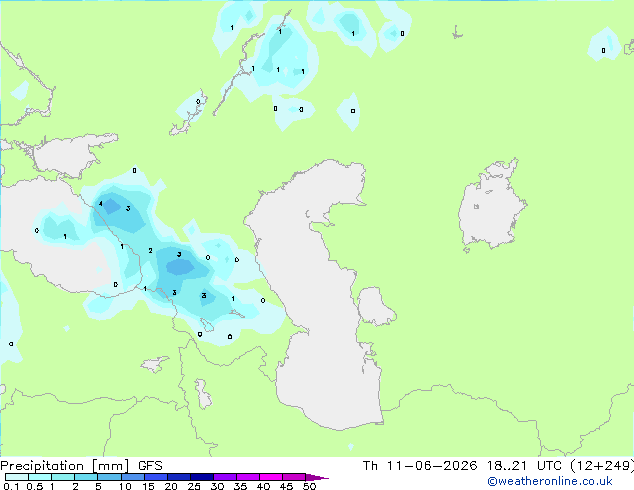Click the precipitation value '4' on map

tap(101, 204)
